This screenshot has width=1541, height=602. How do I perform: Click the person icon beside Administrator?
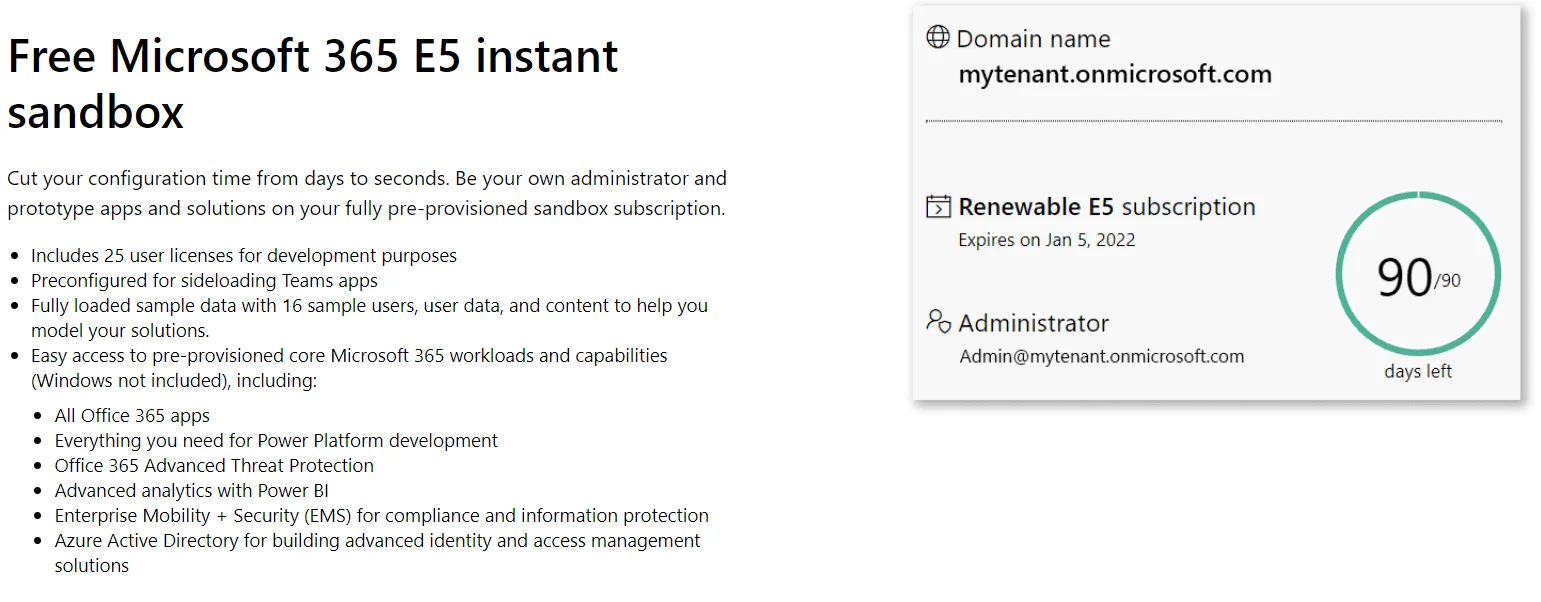[938, 322]
